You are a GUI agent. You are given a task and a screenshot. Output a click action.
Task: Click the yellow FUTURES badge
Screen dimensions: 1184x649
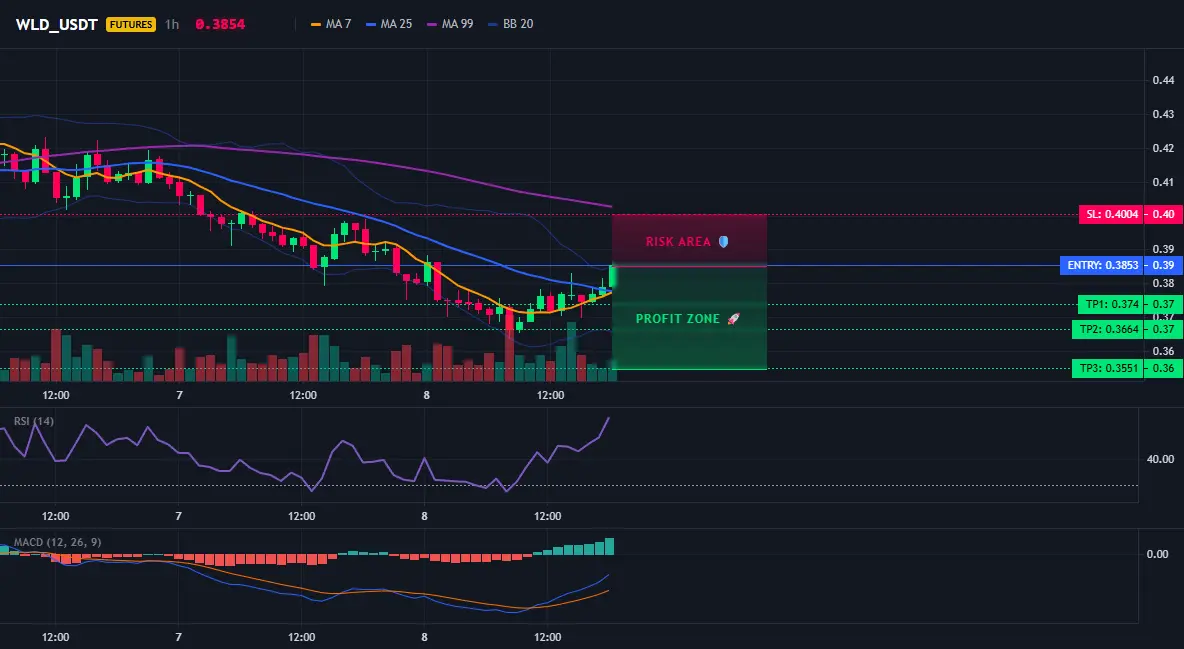pos(131,24)
